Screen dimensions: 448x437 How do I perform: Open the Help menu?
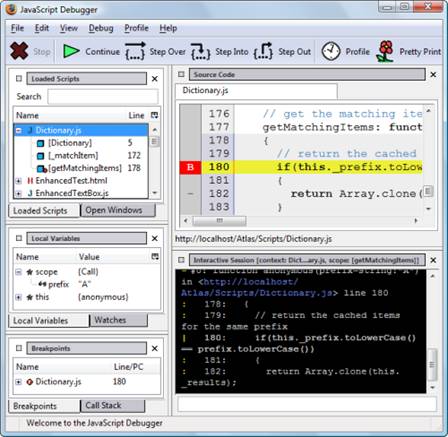[x=168, y=28]
